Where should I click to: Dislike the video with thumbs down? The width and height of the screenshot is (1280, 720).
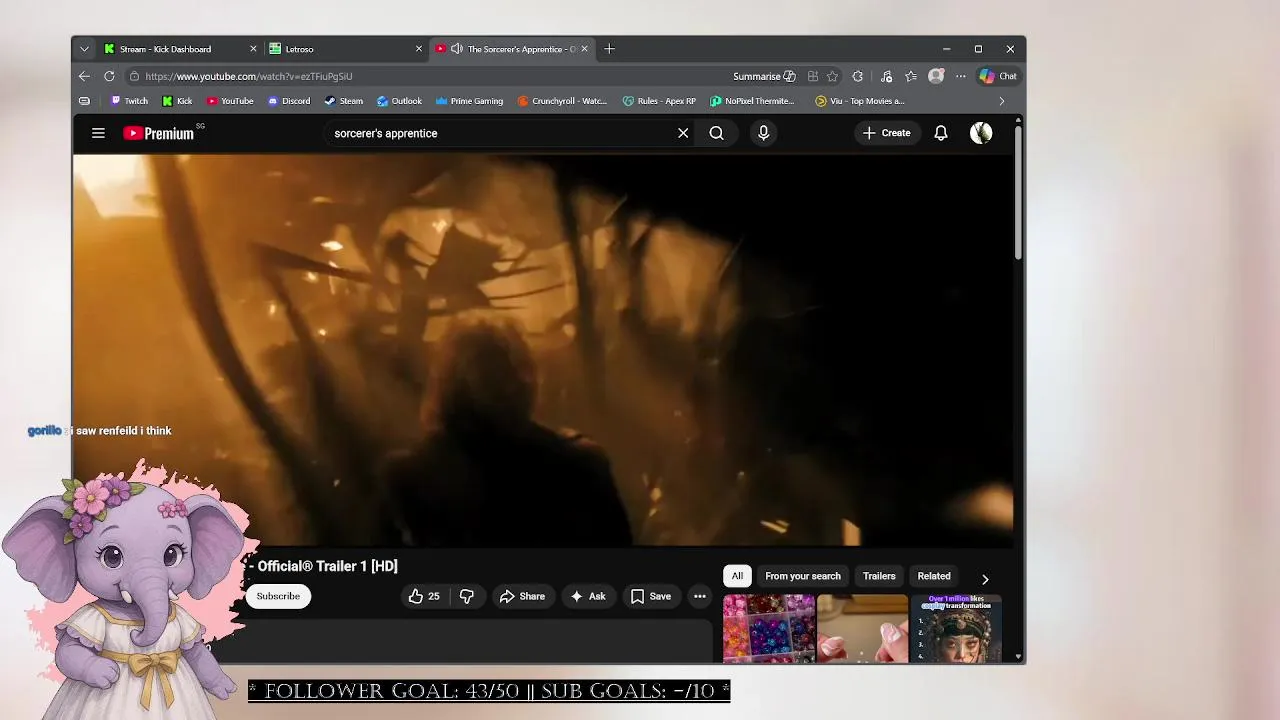[x=466, y=596]
